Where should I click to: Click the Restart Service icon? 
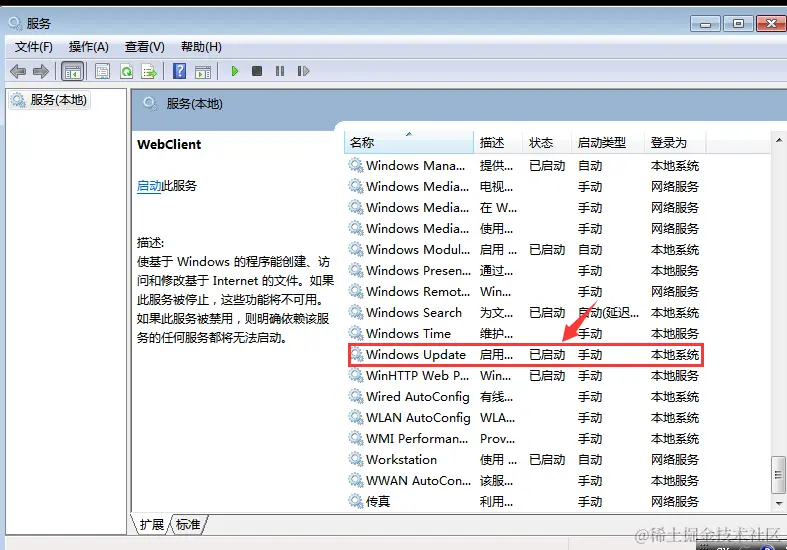coord(303,71)
